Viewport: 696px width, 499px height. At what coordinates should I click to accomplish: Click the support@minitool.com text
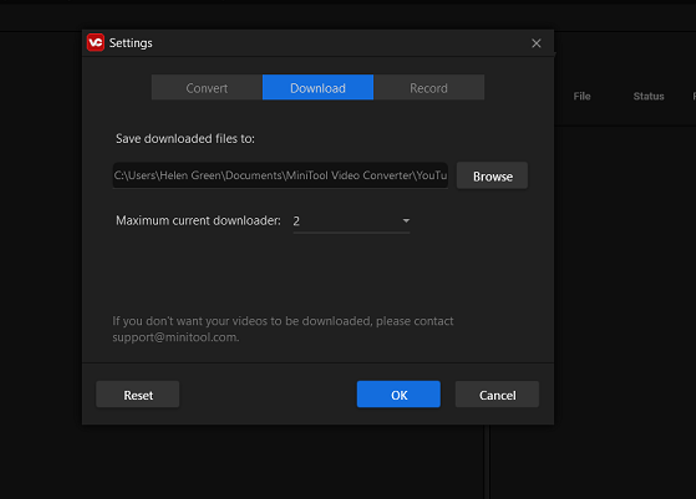(x=175, y=337)
